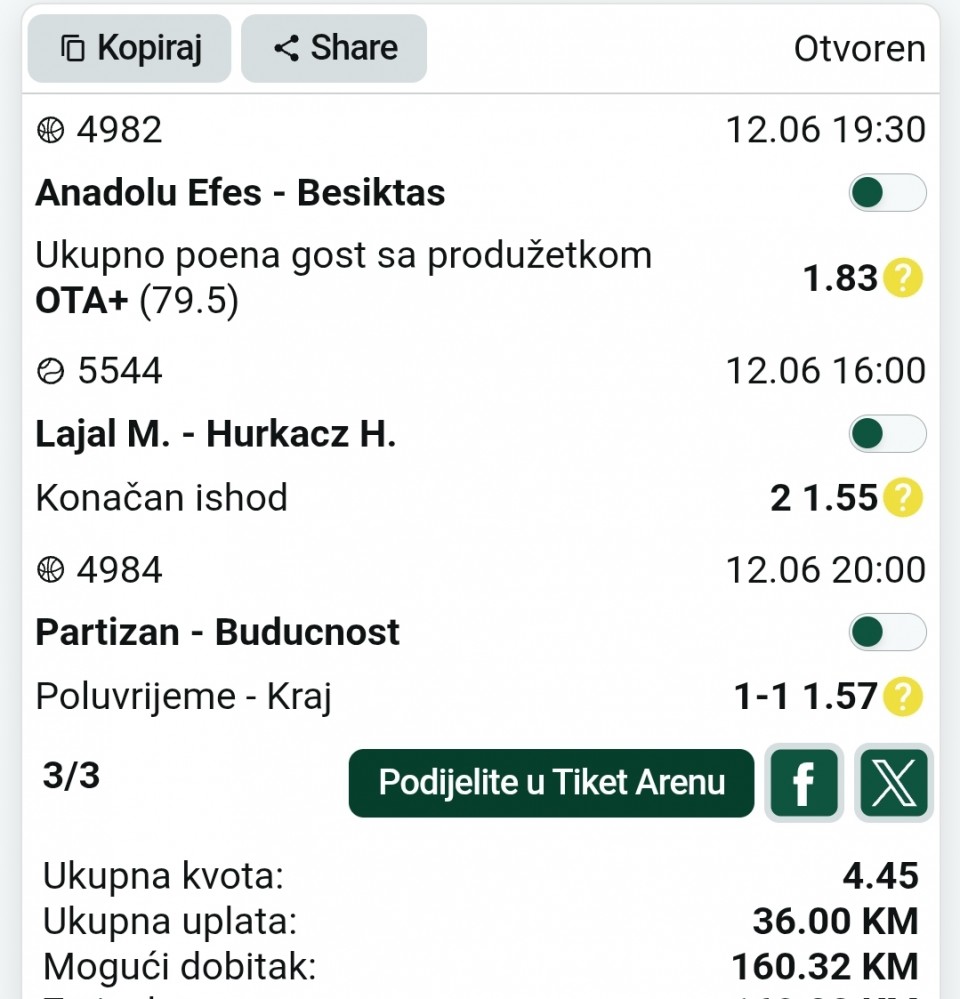Open Lajal M. - Hurkacz H. match title
960x999 pixels.
click(216, 435)
